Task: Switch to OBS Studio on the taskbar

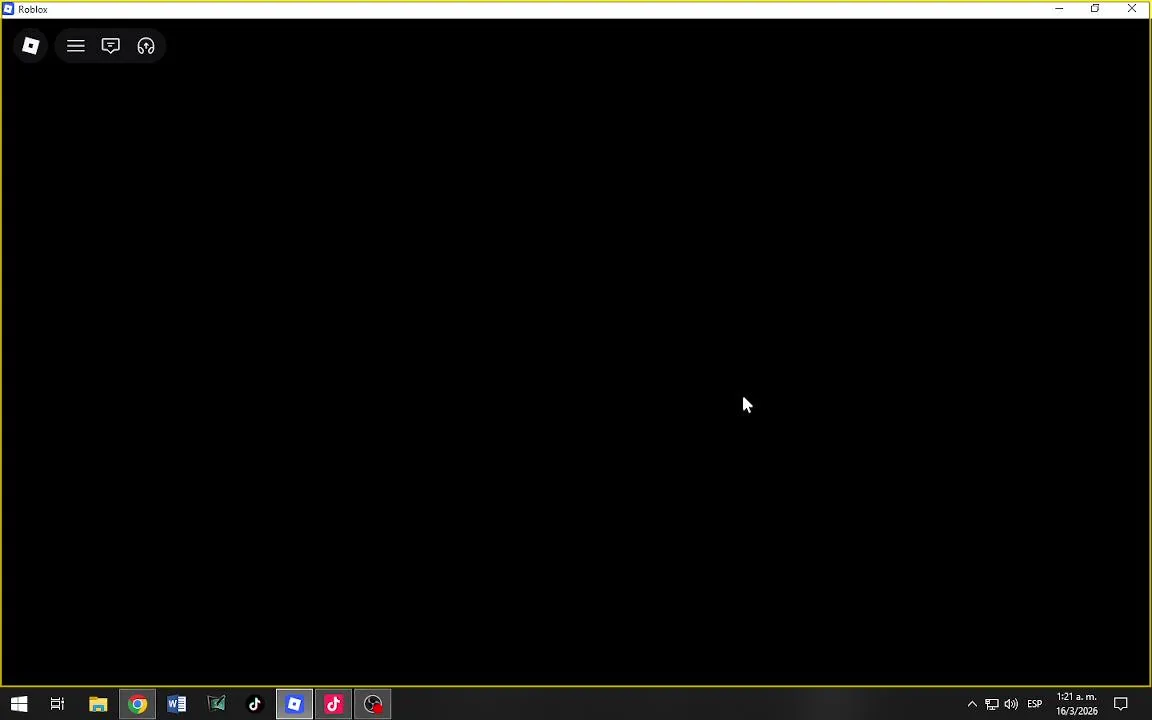Action: (x=372, y=704)
